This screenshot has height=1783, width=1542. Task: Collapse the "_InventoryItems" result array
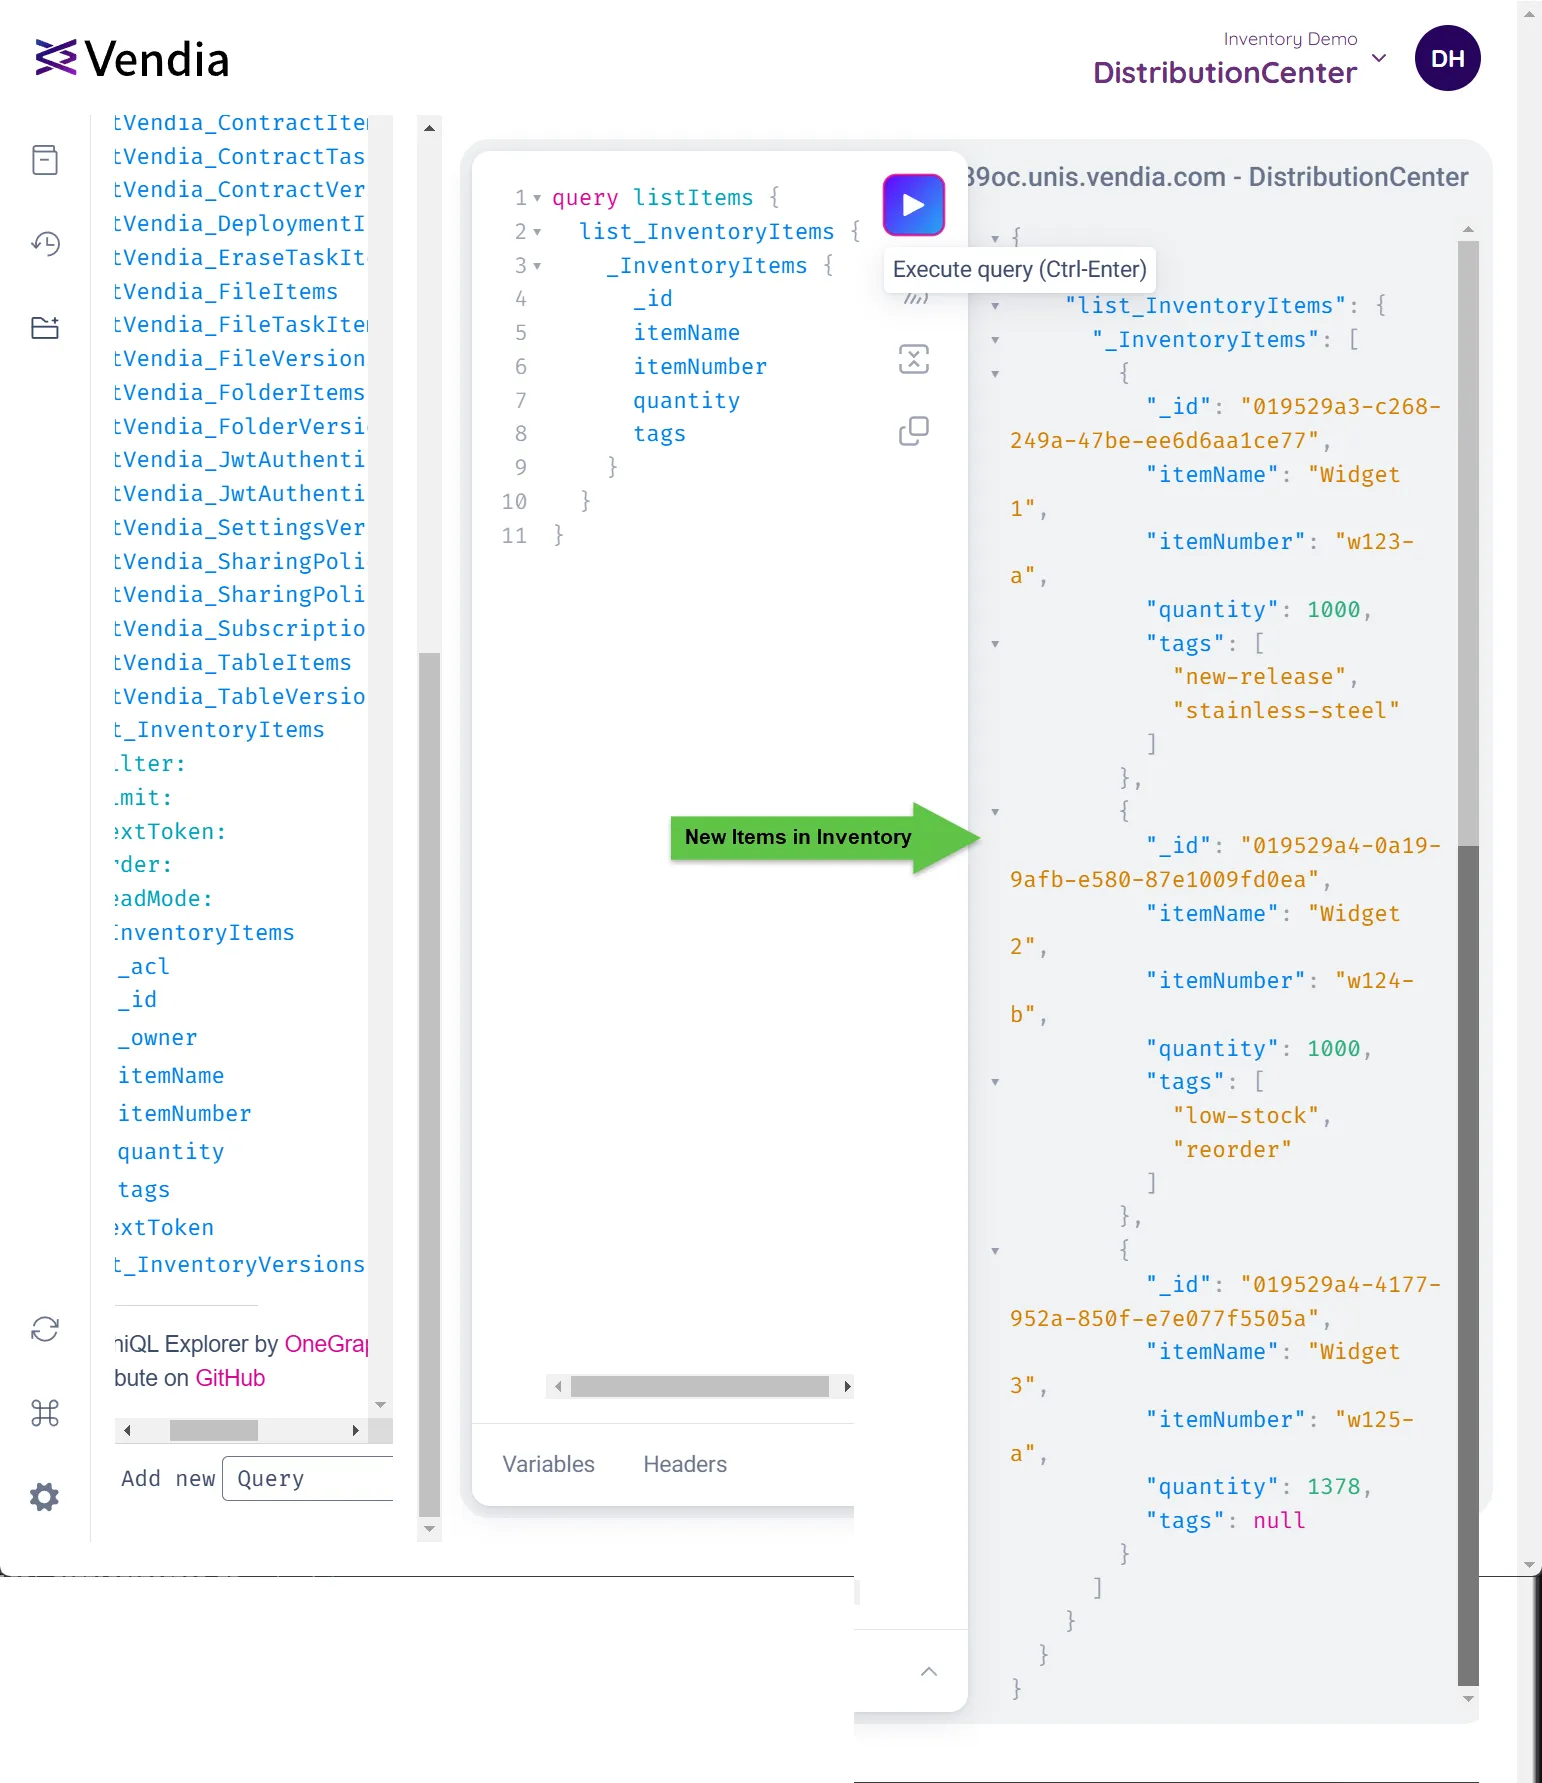click(x=995, y=340)
